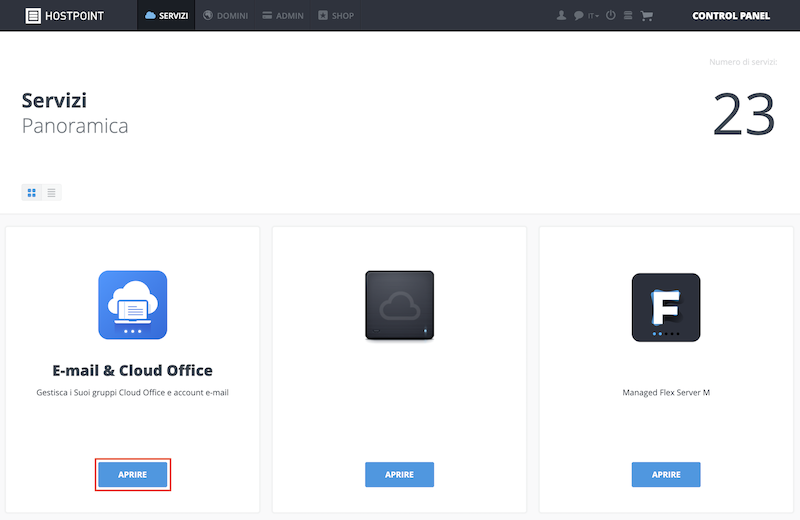Click the power logout icon

pos(611,15)
